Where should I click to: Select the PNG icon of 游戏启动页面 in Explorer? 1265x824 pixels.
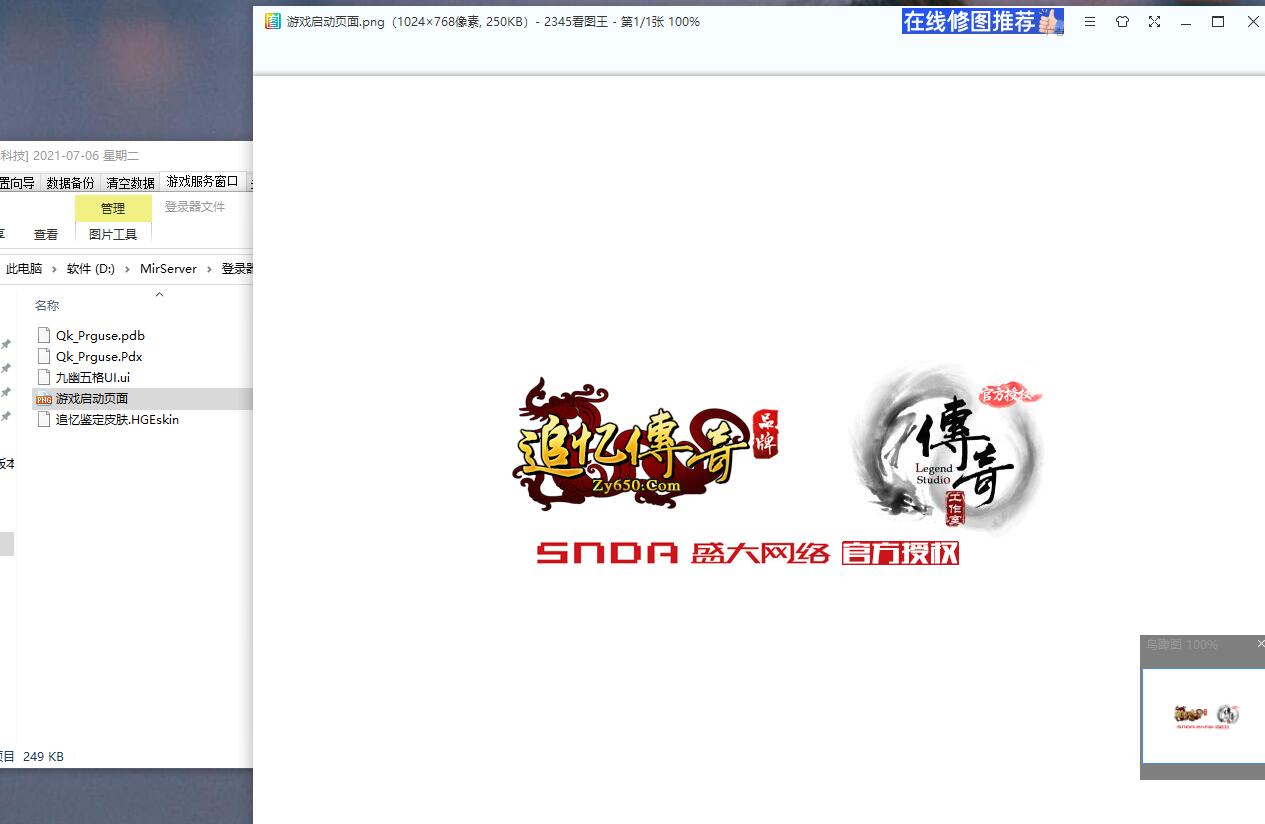(43, 399)
